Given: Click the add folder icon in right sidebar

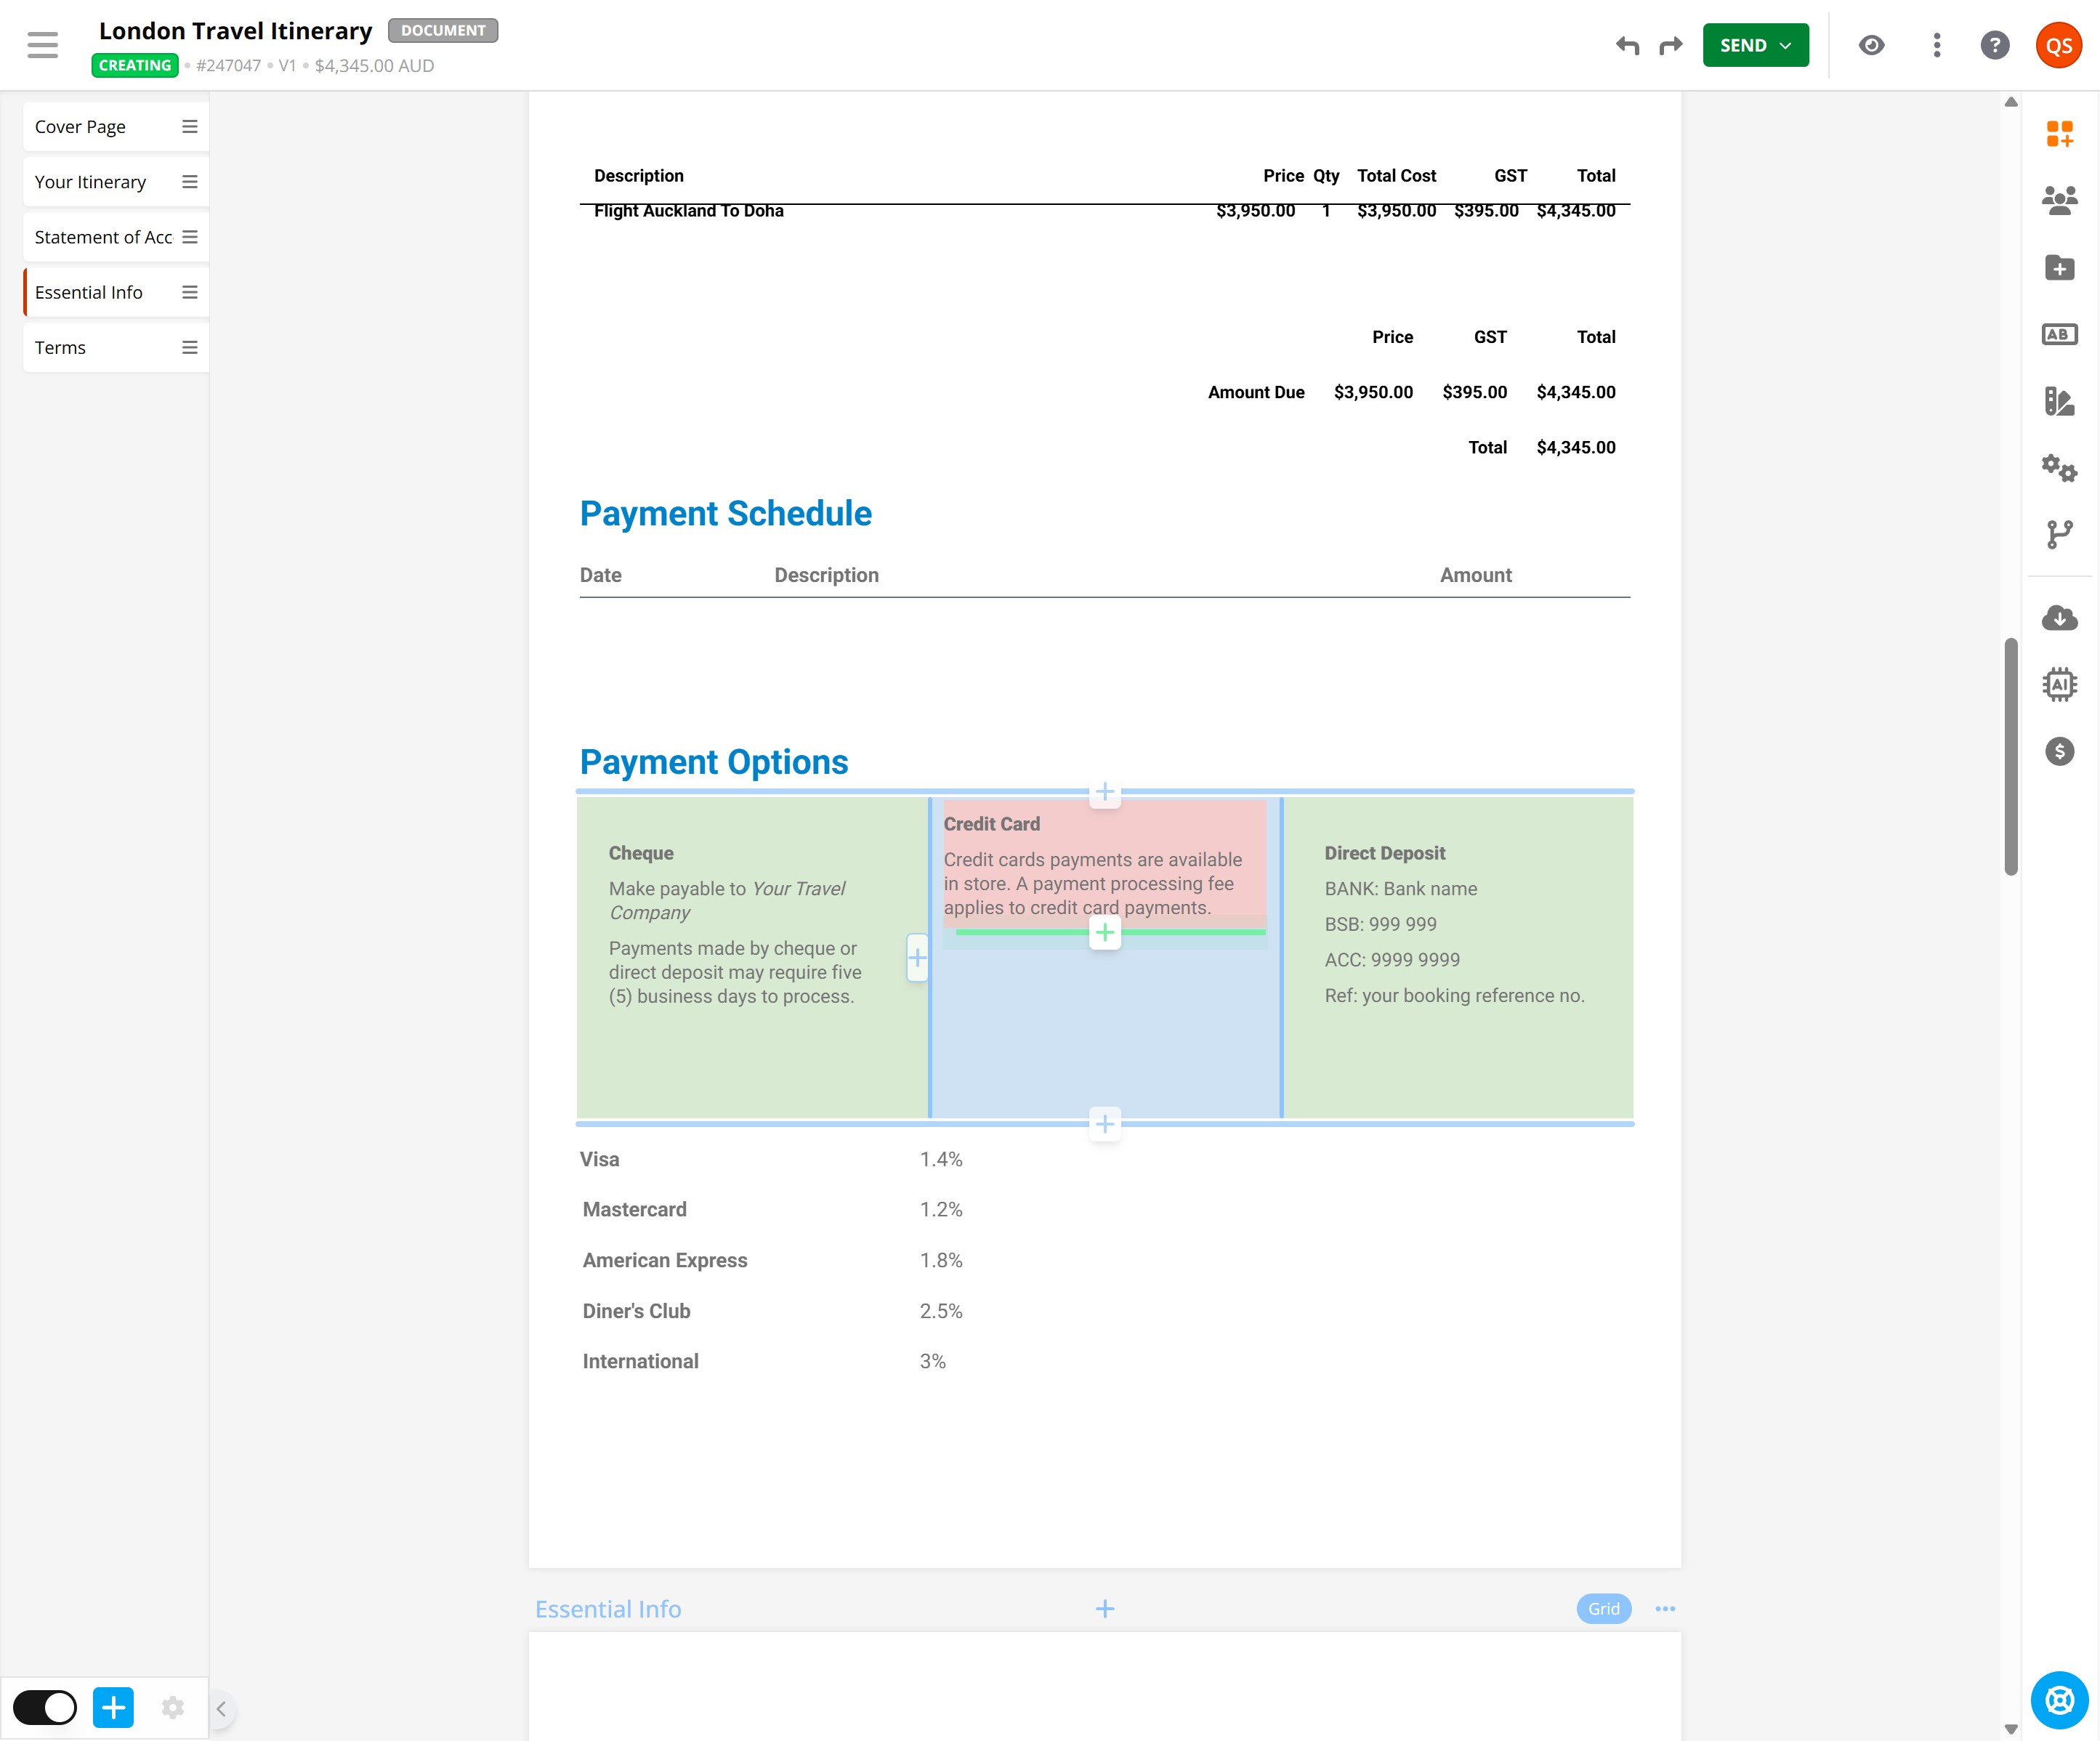Looking at the screenshot, I should tap(2059, 267).
